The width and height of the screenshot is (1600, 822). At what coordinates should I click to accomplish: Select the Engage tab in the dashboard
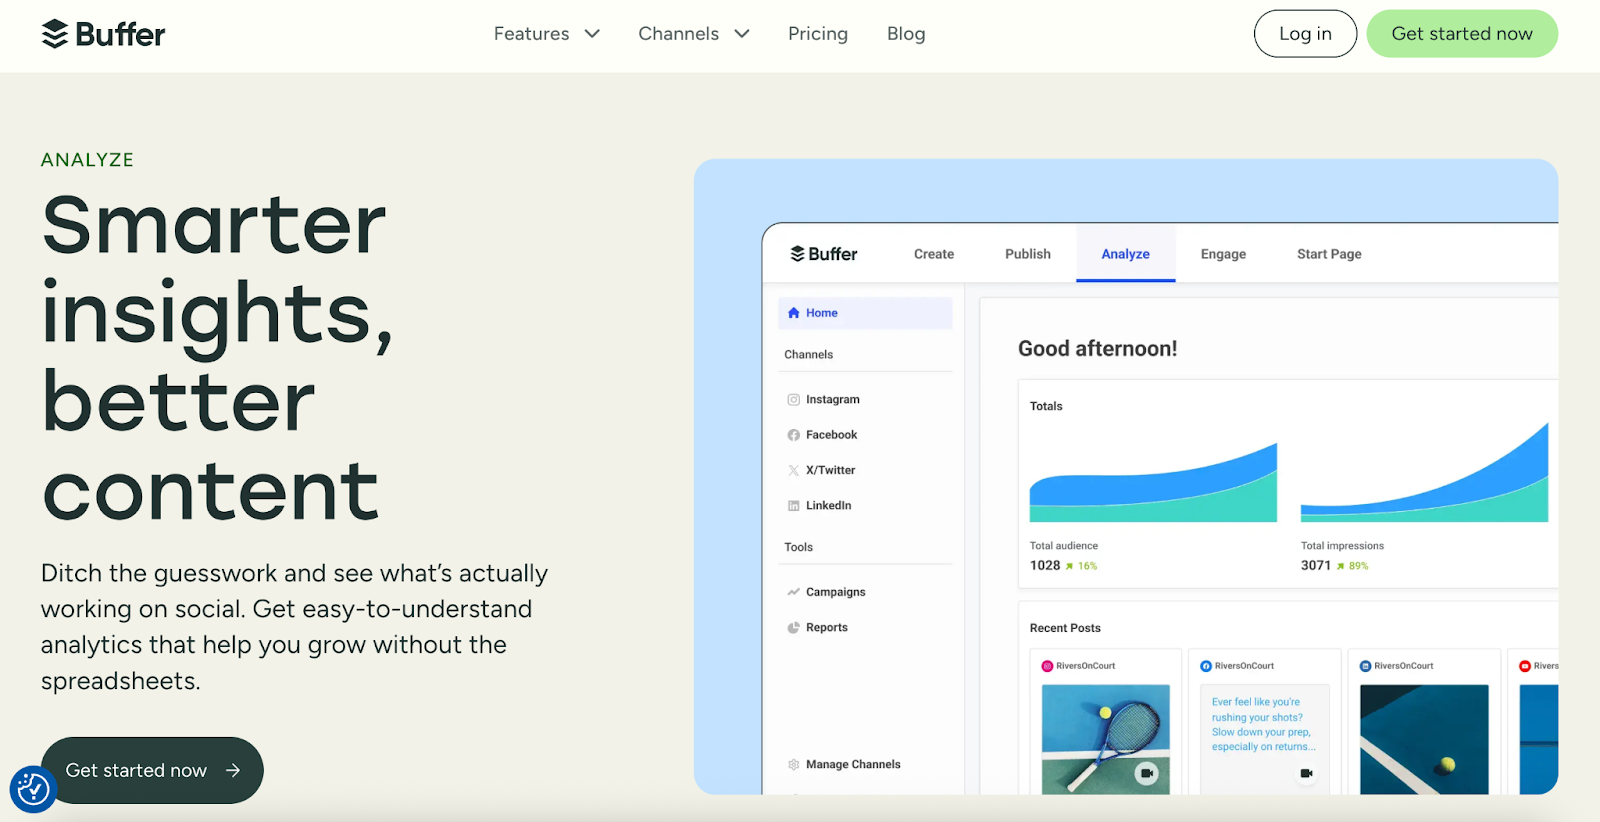1223,254
